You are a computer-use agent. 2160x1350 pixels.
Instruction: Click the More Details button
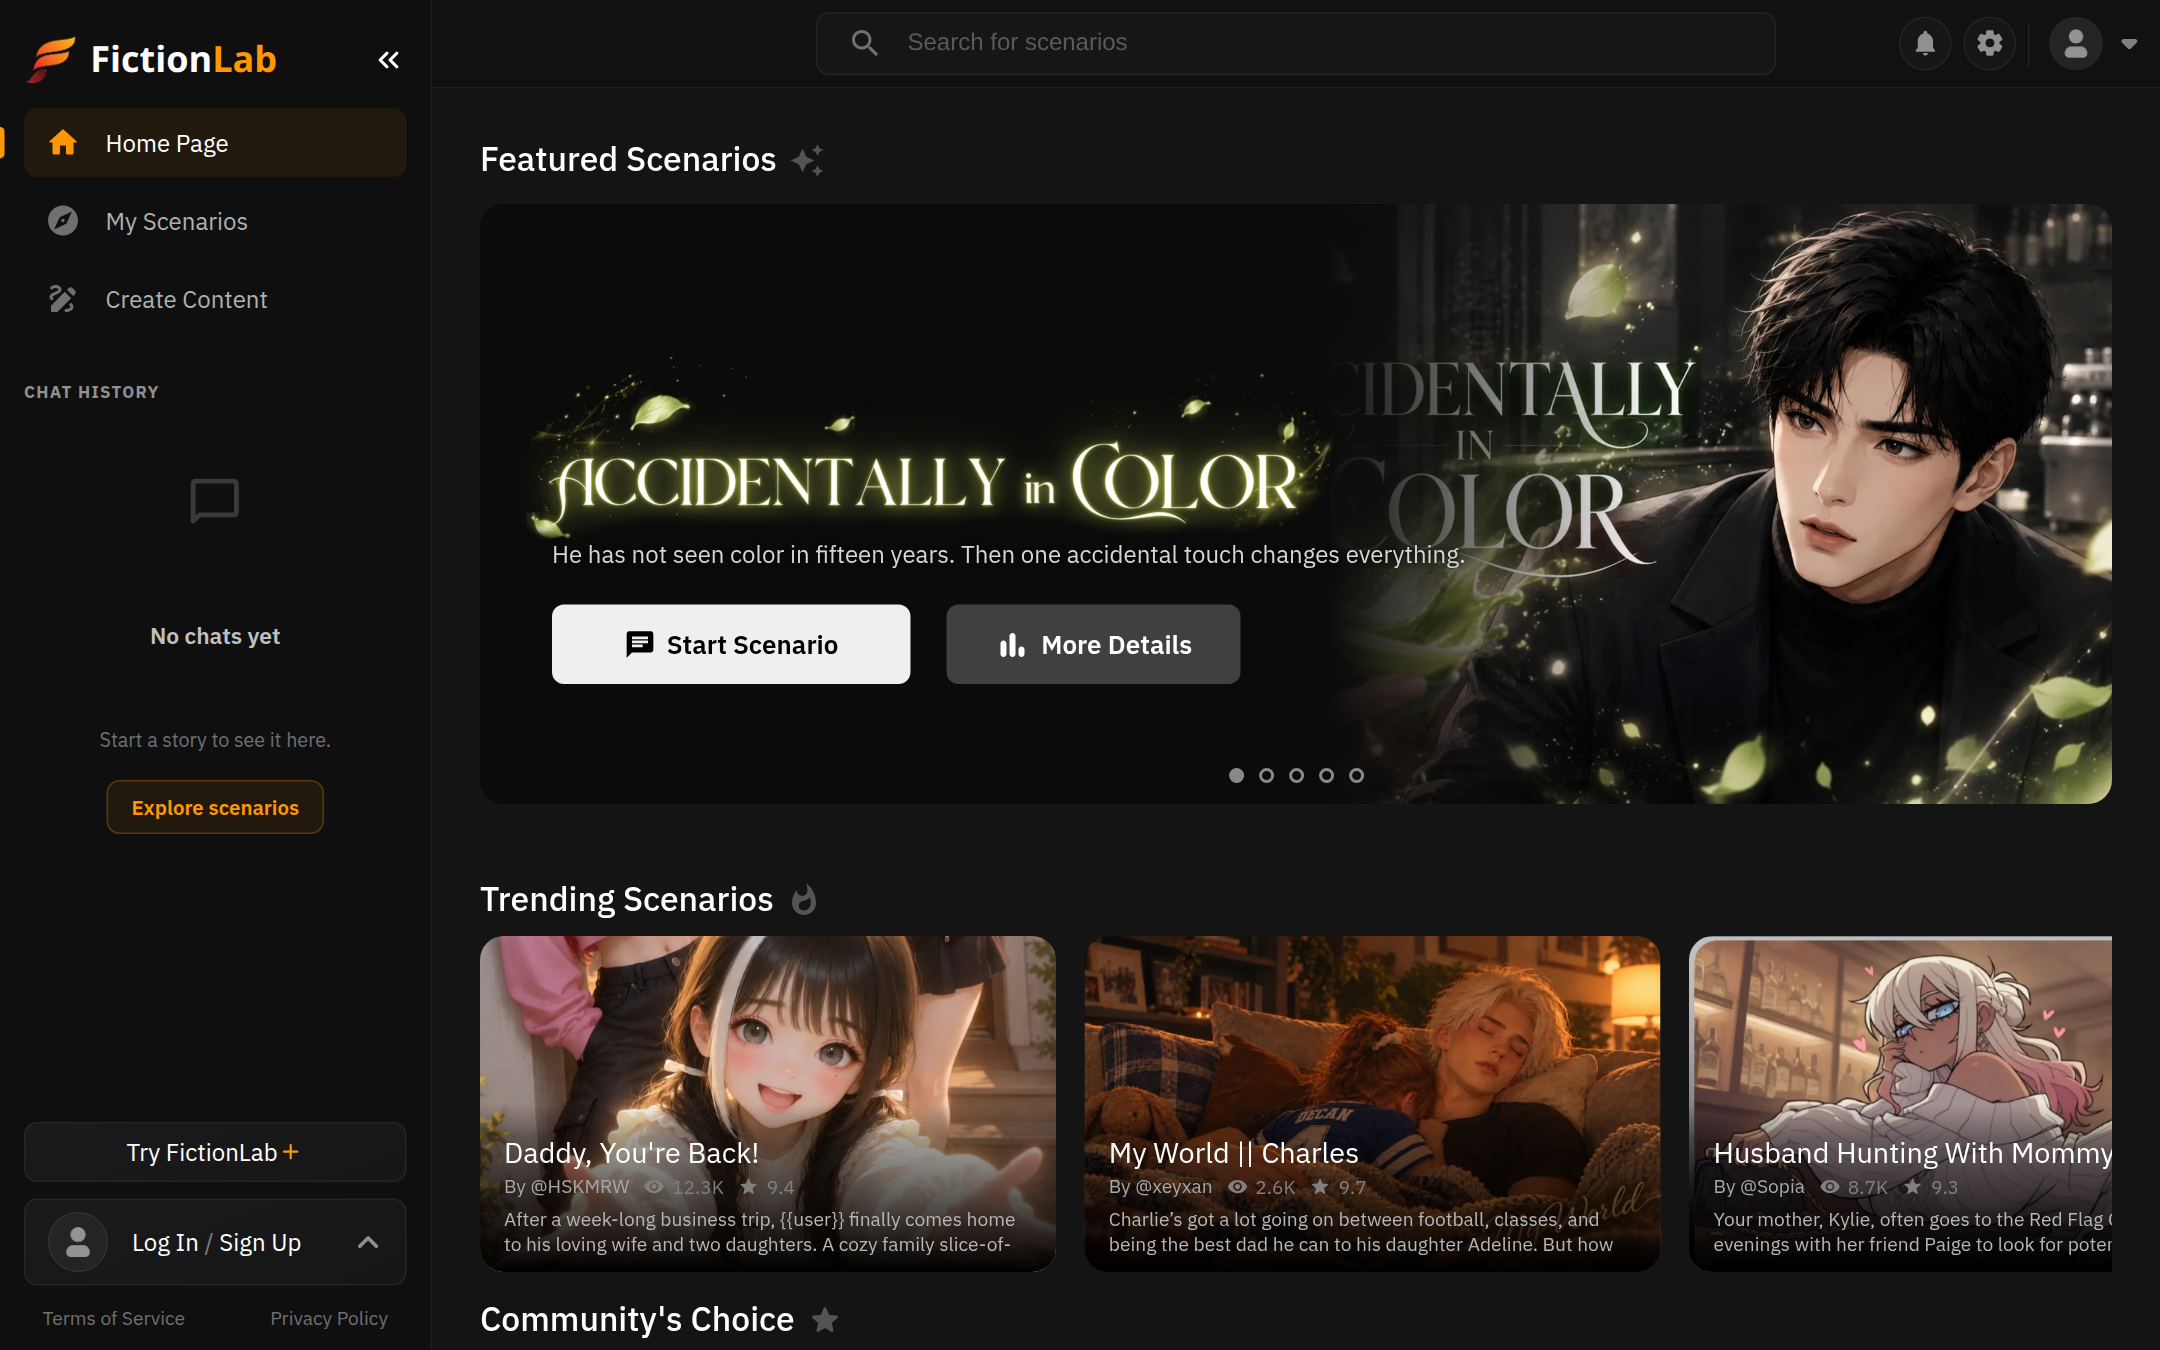(x=1093, y=644)
